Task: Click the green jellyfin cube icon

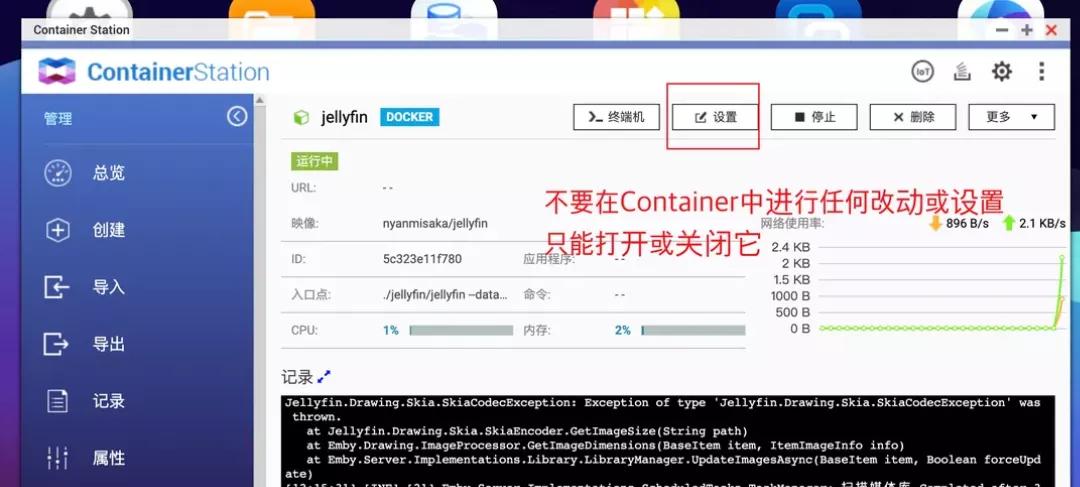Action: pyautogui.click(x=301, y=118)
